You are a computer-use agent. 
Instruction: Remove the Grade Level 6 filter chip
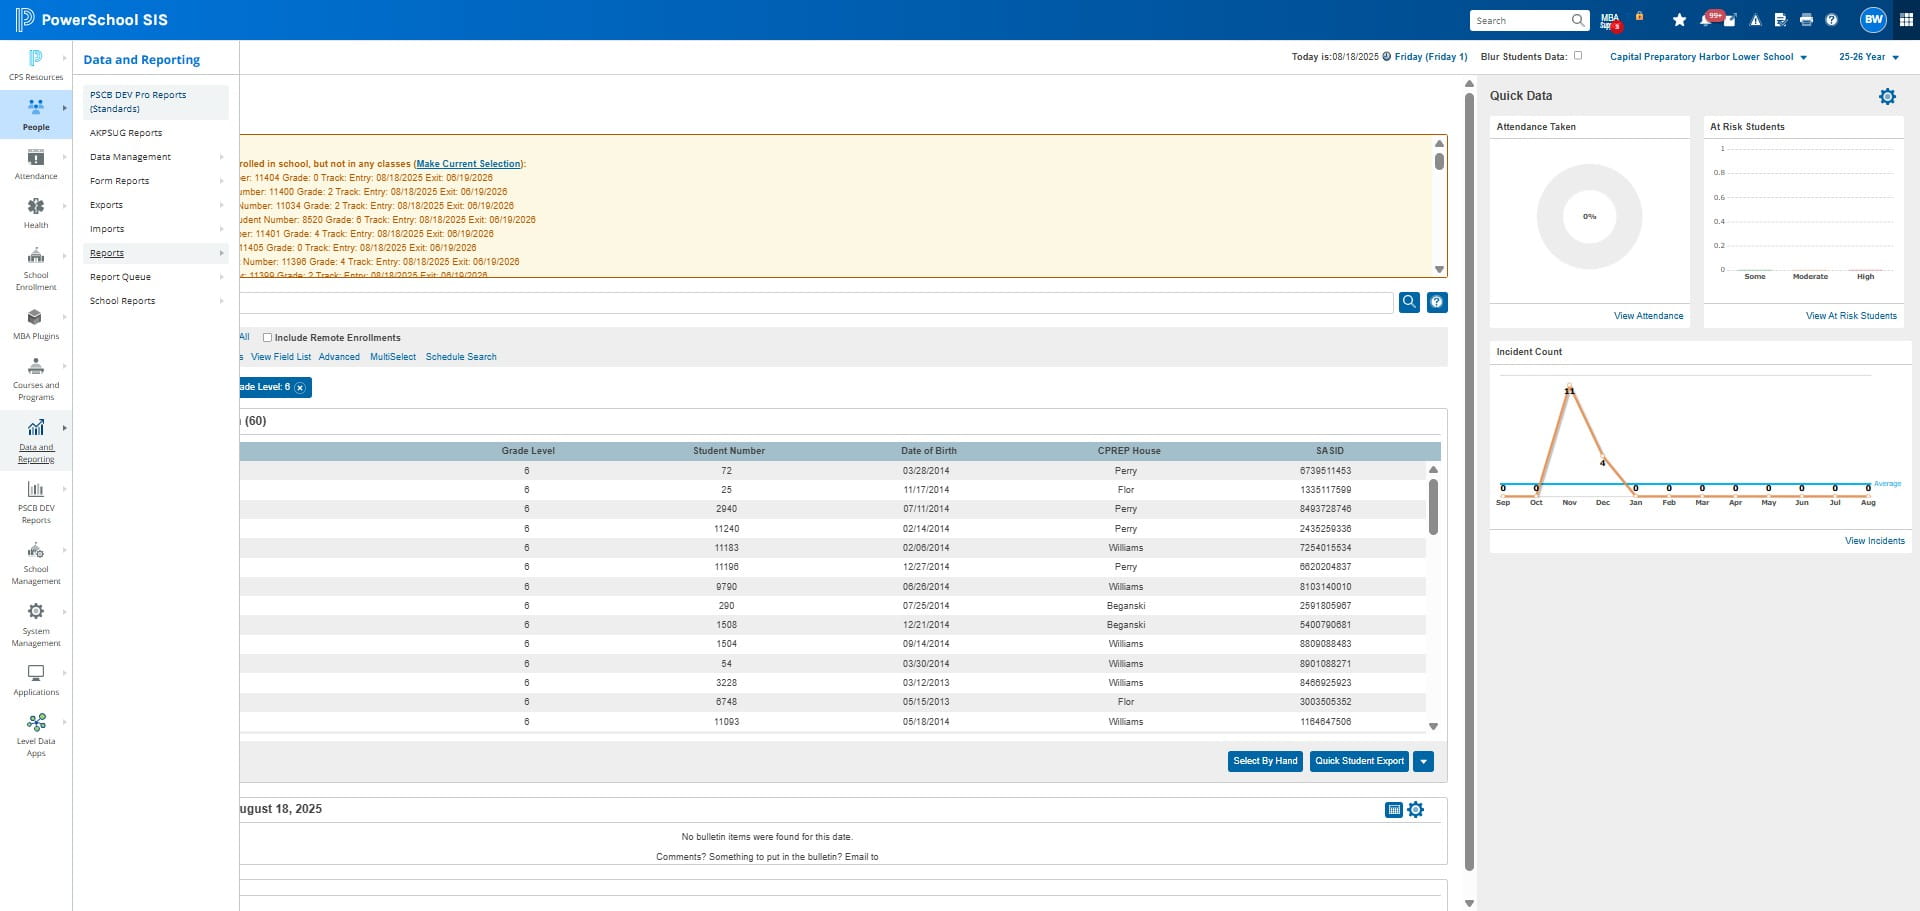(x=300, y=388)
